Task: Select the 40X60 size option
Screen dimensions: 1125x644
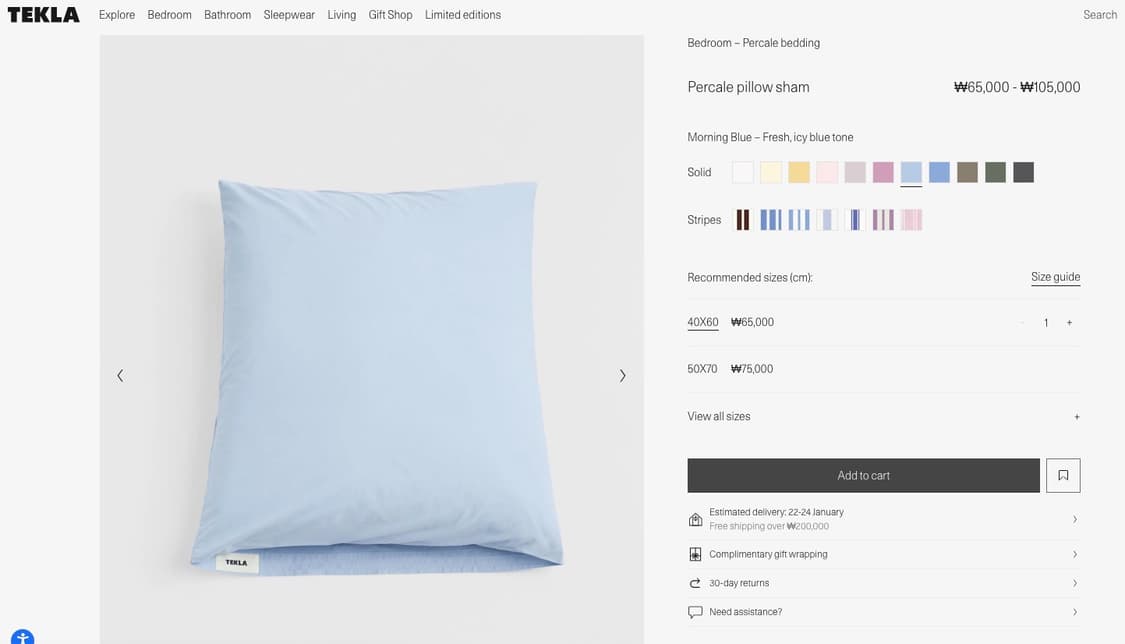Action: coord(703,322)
